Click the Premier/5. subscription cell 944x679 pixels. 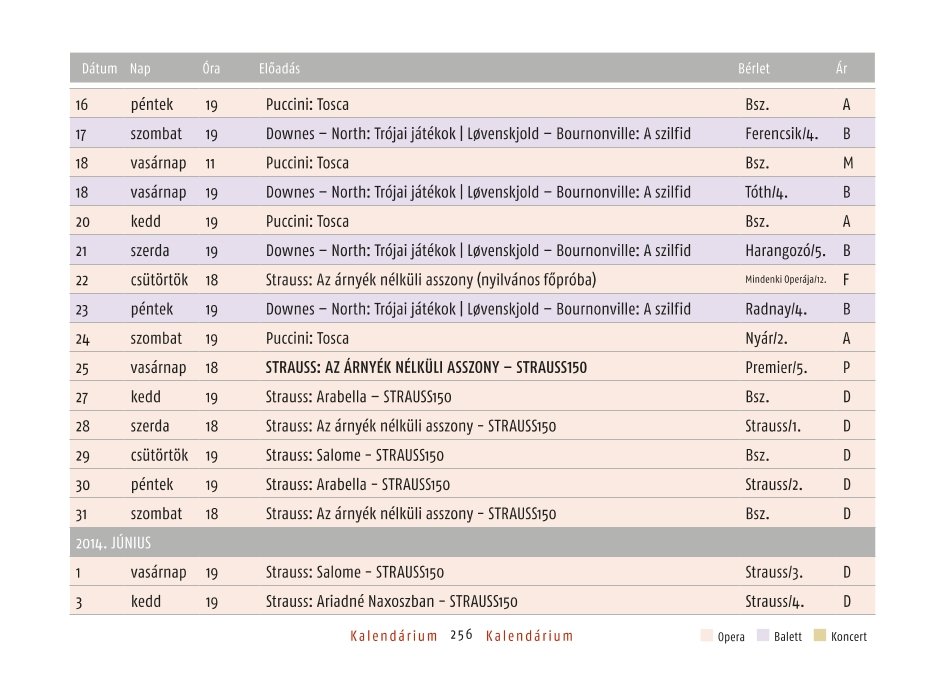click(776, 368)
